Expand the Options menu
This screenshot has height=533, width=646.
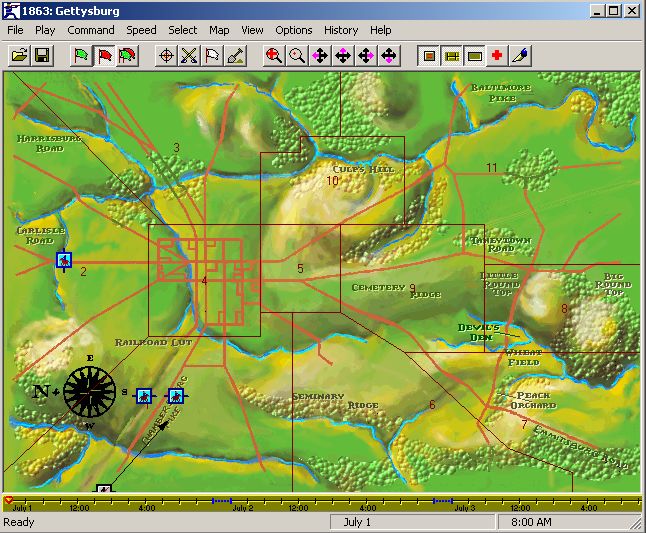294,30
